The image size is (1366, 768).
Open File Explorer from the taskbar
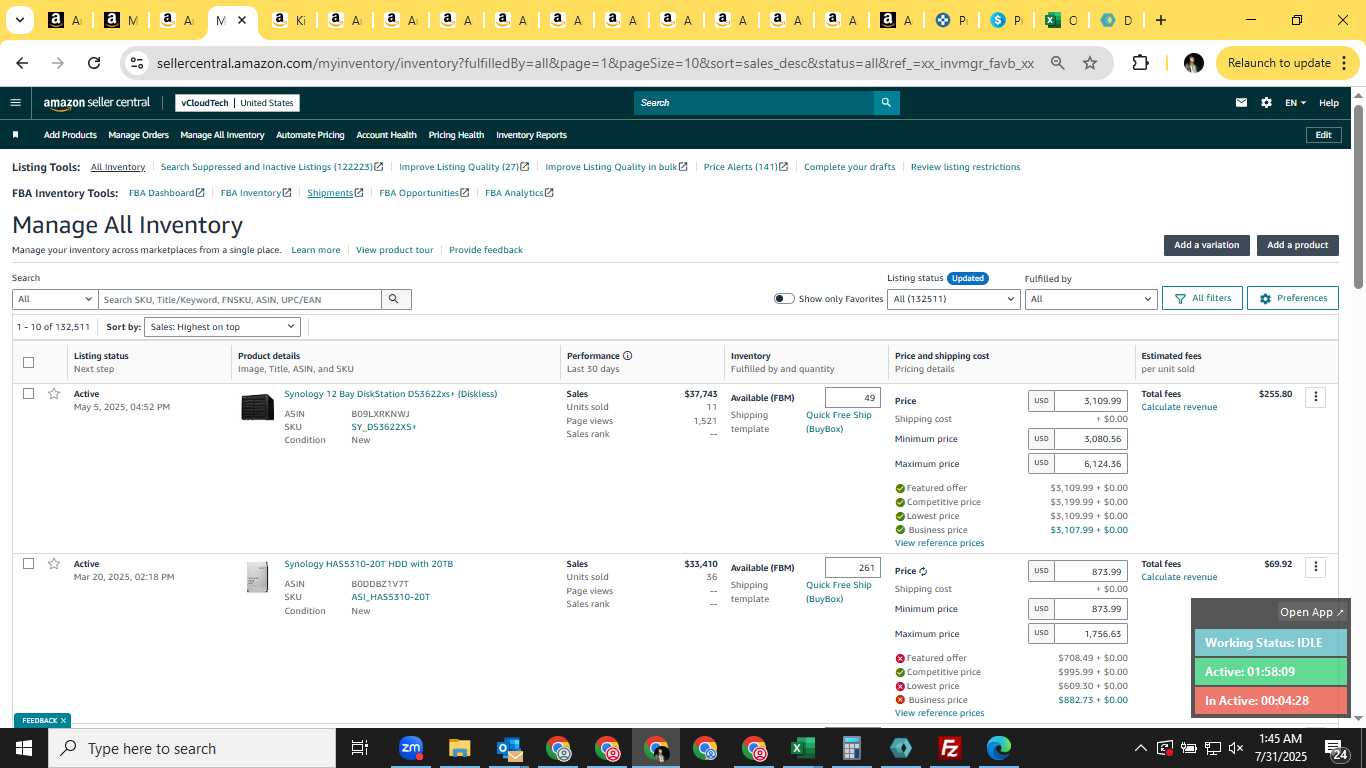pyautogui.click(x=459, y=748)
